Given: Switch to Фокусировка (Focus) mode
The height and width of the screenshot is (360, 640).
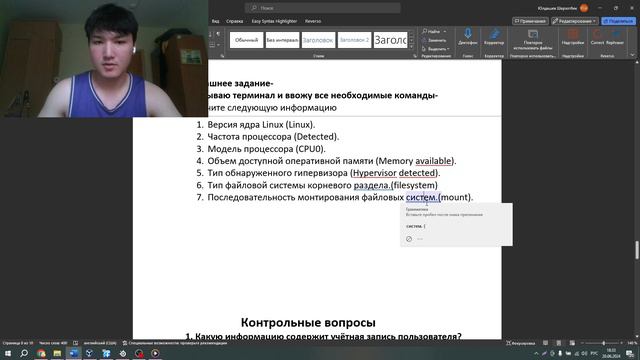Looking at the screenshot, I should [x=520, y=343].
